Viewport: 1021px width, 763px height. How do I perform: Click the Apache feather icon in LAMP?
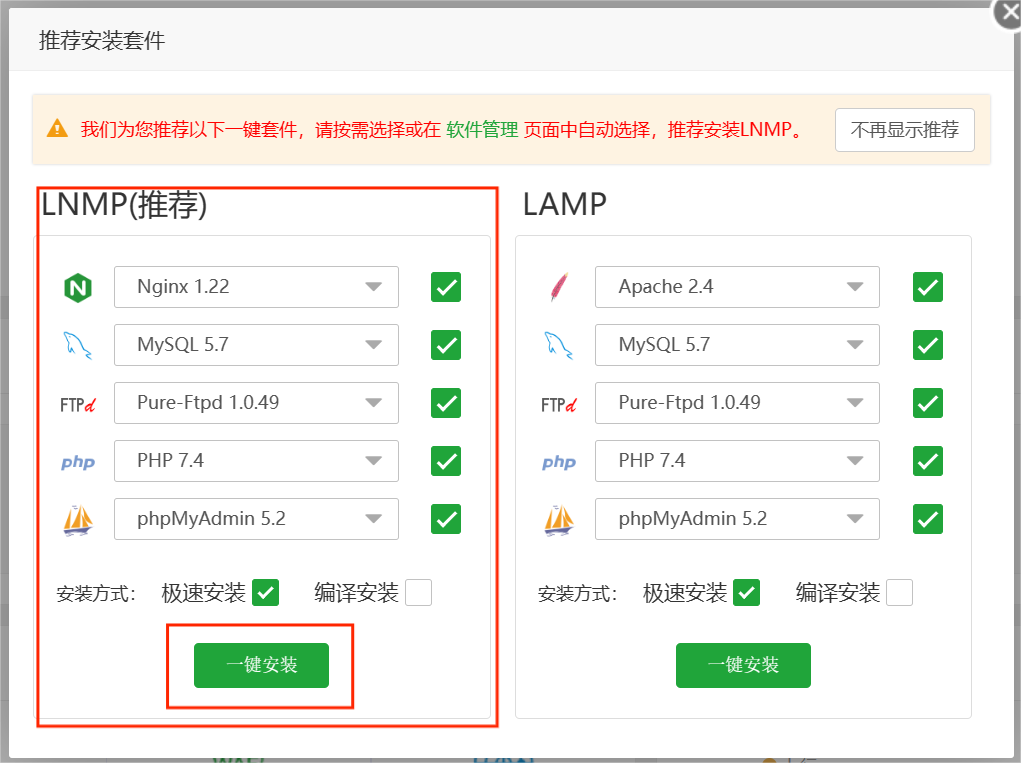pyautogui.click(x=559, y=287)
